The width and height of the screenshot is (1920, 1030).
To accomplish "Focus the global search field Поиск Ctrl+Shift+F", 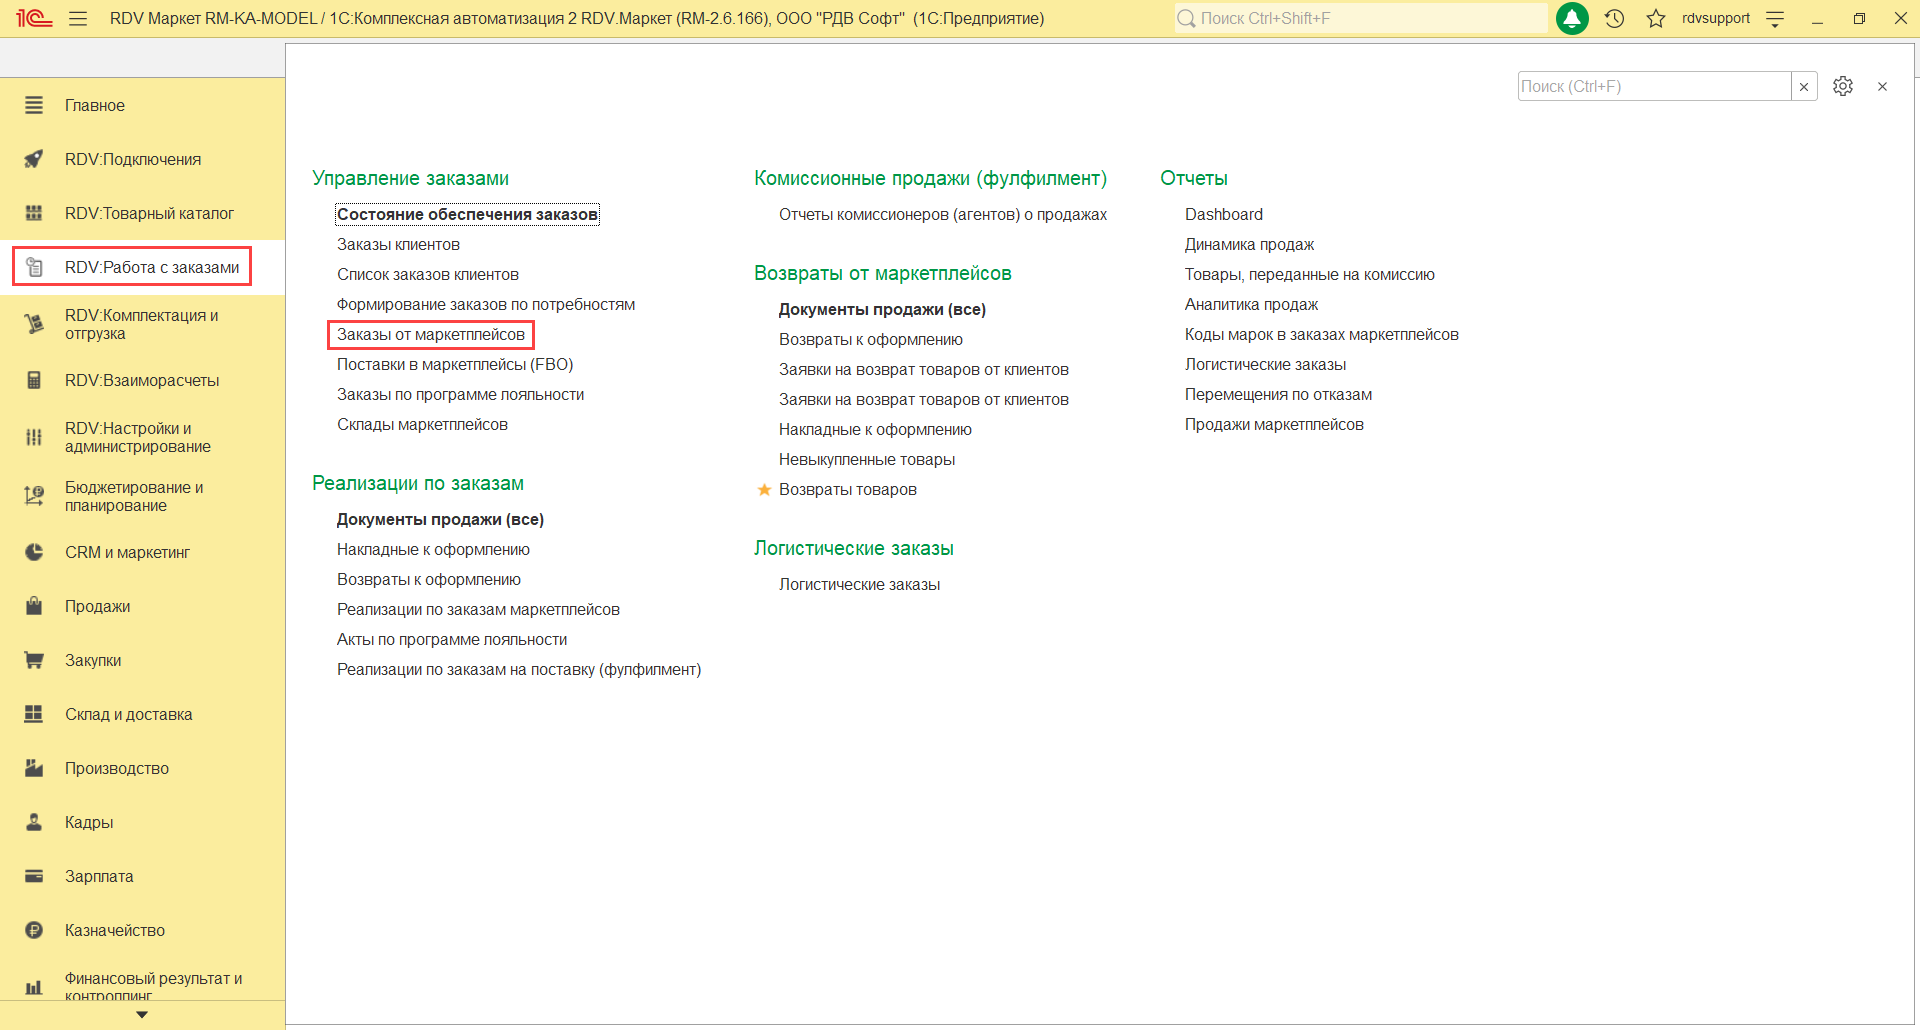I will 1360,18.
